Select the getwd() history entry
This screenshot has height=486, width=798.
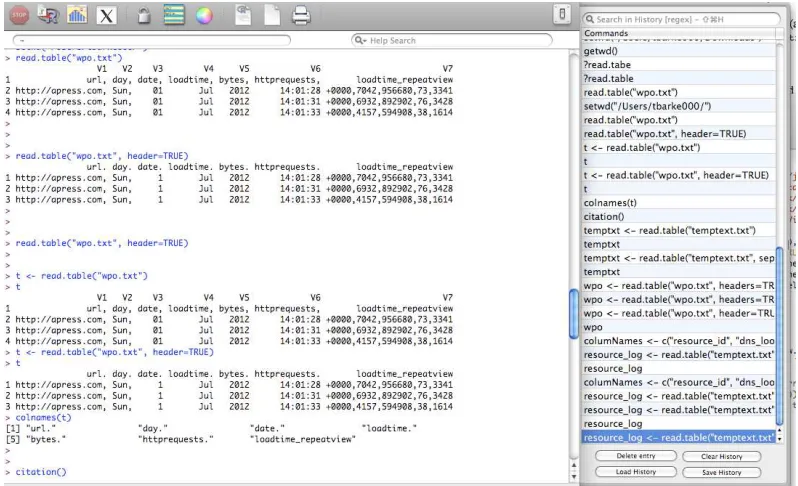point(678,51)
